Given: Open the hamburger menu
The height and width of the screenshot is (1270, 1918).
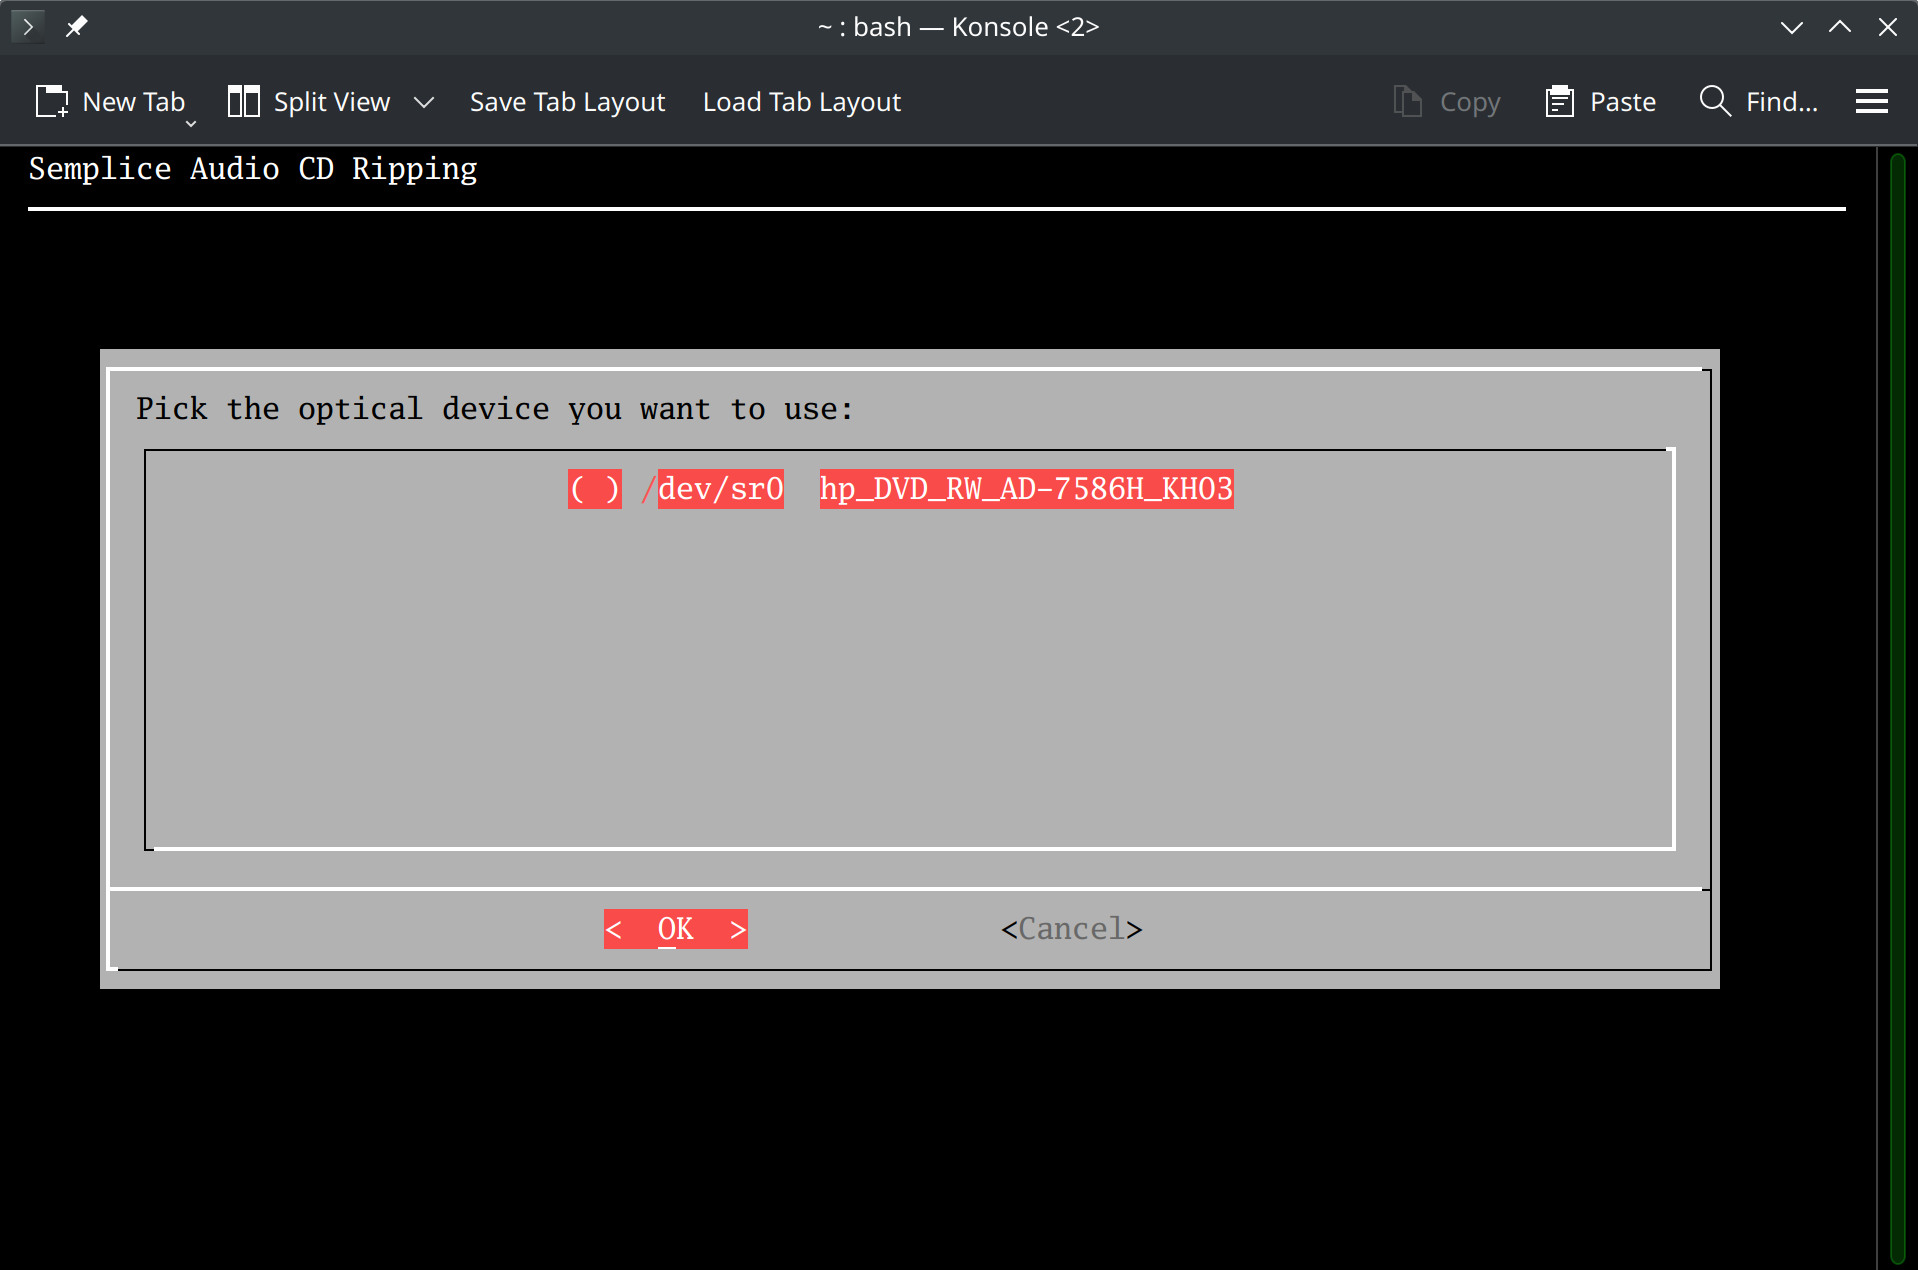Looking at the screenshot, I should [x=1871, y=102].
